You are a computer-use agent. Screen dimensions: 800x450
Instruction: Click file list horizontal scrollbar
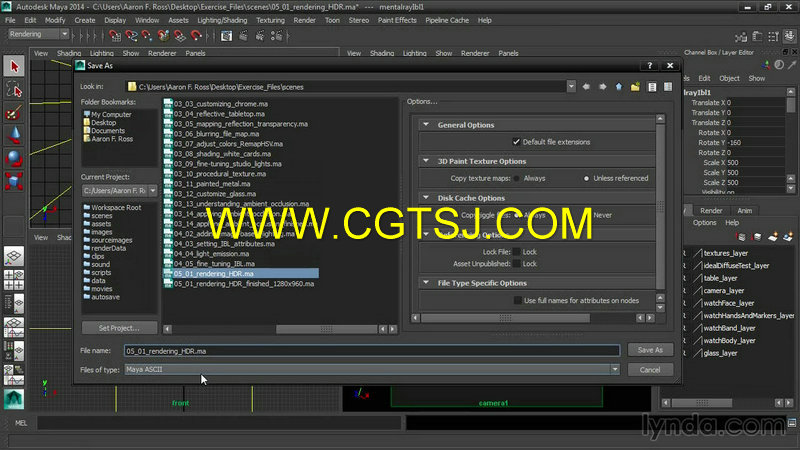(x=327, y=329)
